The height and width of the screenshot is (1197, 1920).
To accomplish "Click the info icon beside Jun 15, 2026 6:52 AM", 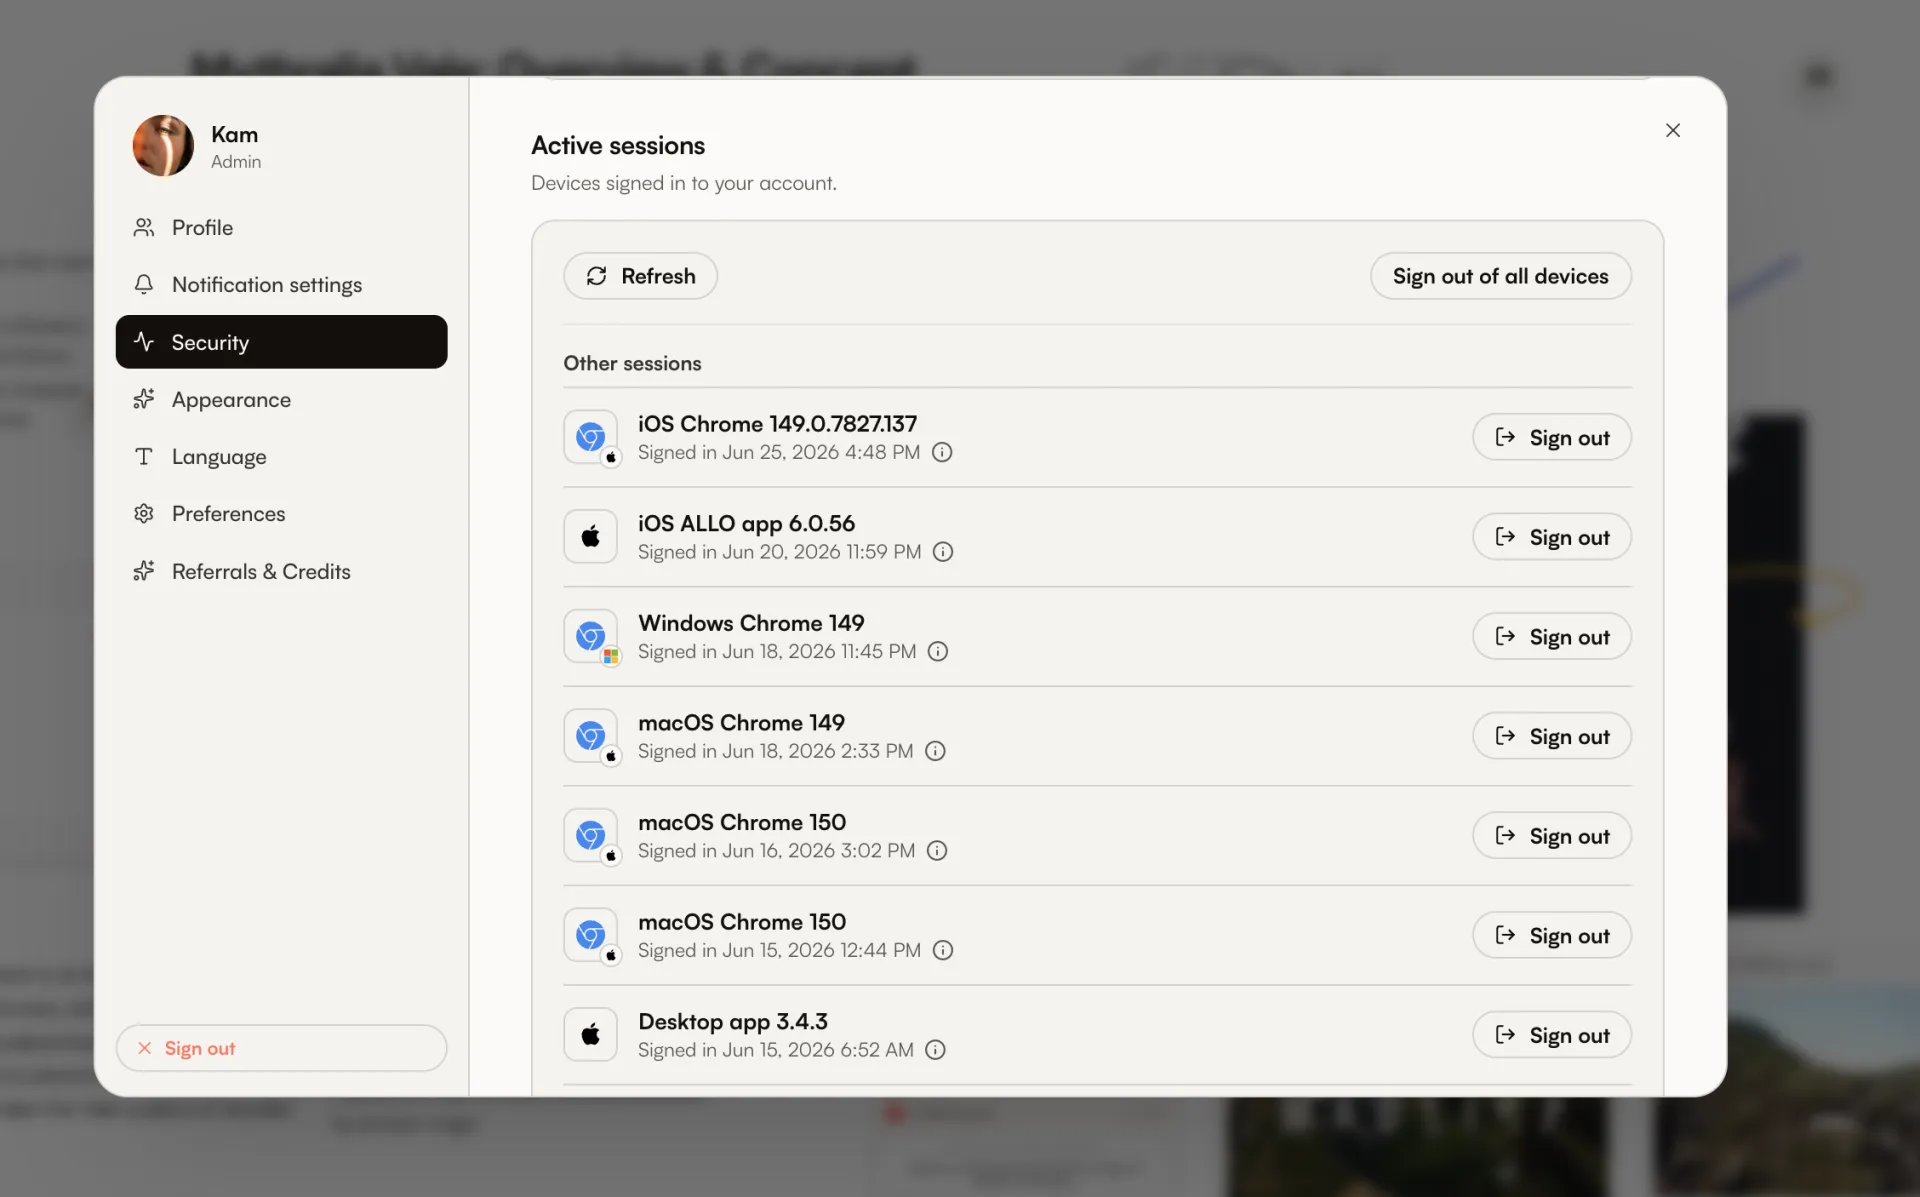I will coord(935,1050).
